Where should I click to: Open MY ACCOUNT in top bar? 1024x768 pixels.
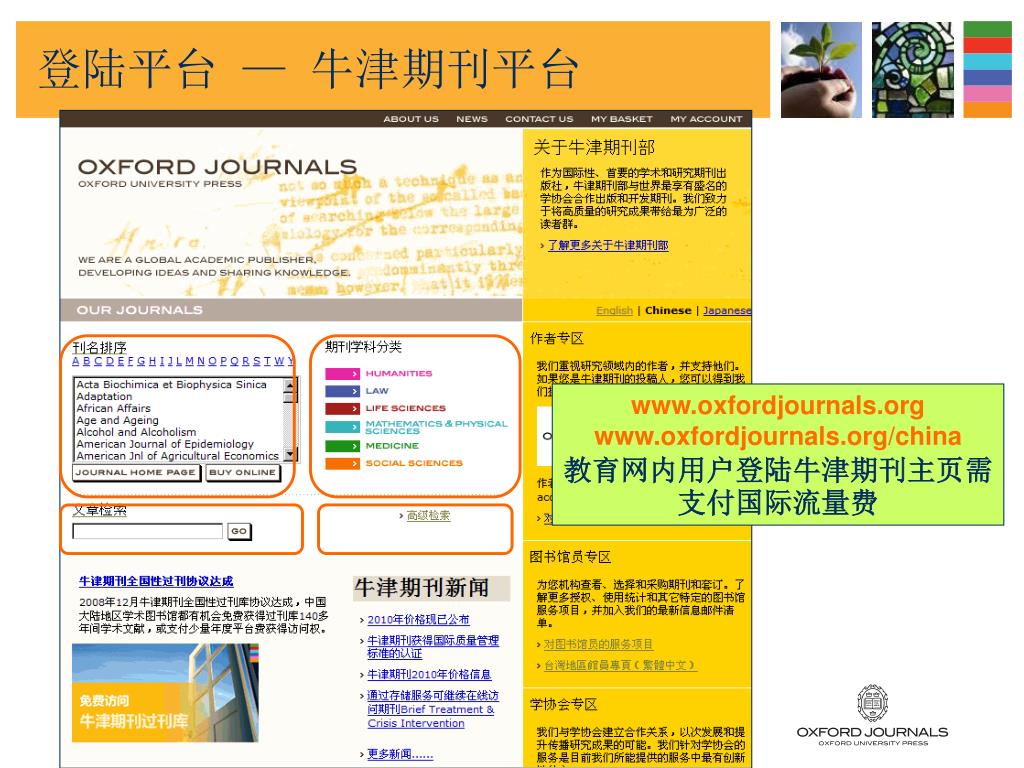[706, 119]
